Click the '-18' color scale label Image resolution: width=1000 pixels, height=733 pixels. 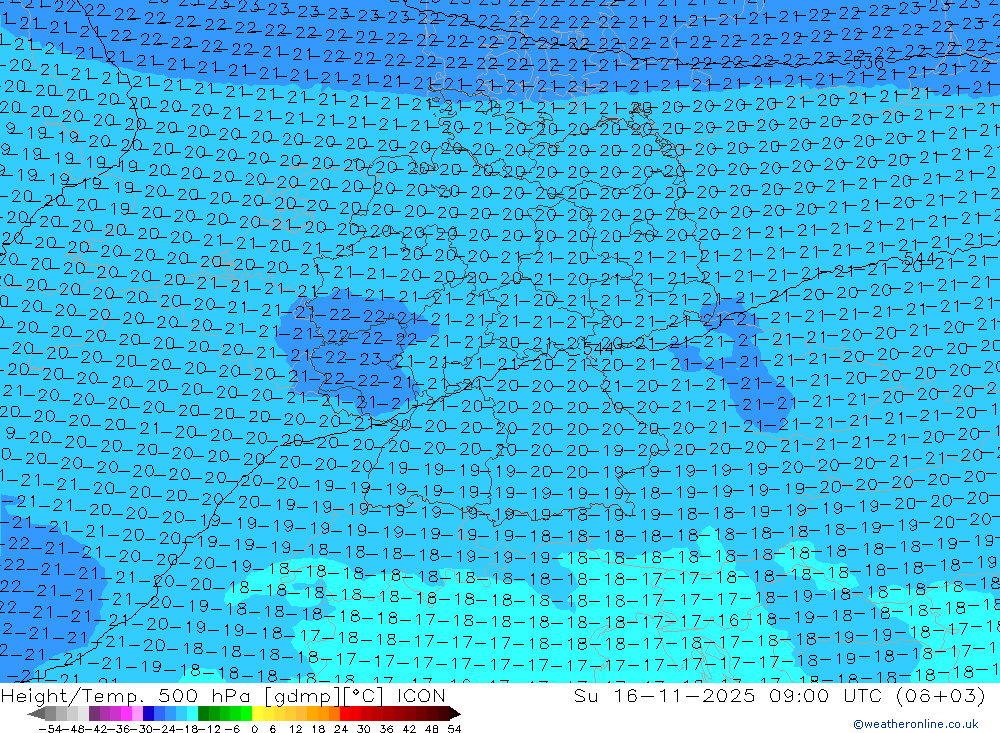coord(187,729)
